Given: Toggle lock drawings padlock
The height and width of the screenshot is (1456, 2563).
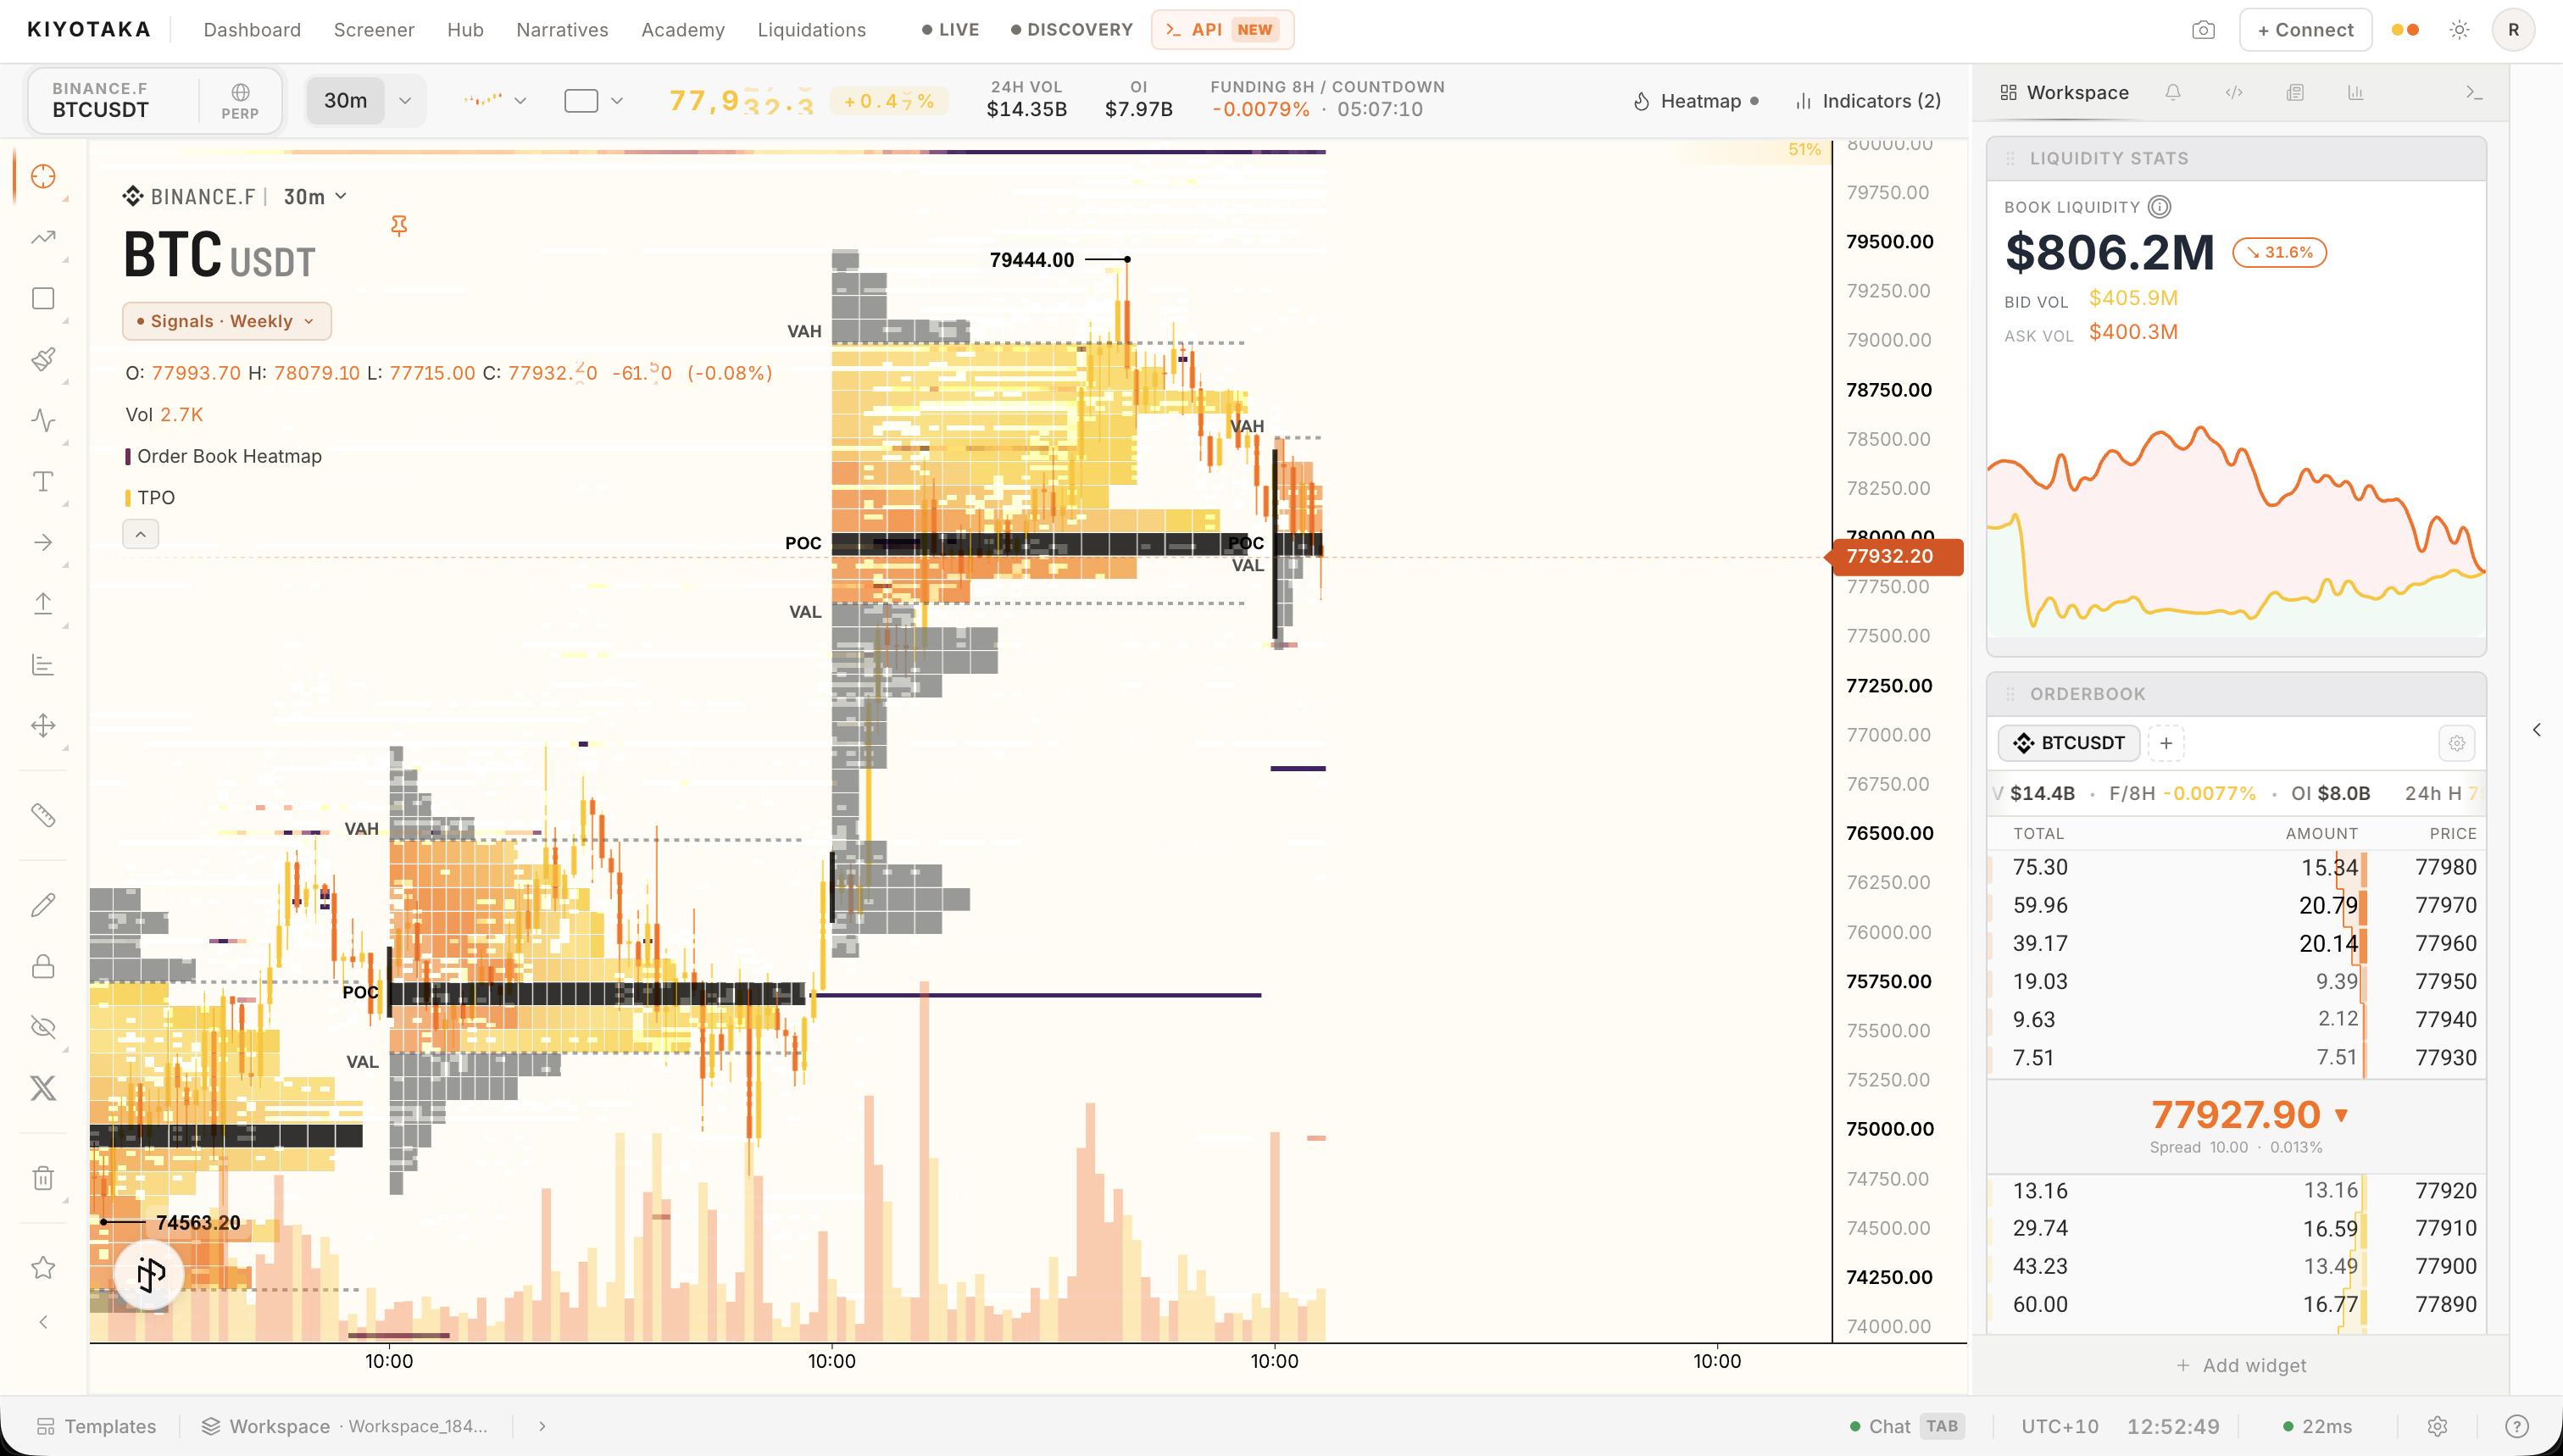Looking at the screenshot, I should pyautogui.click(x=43, y=967).
